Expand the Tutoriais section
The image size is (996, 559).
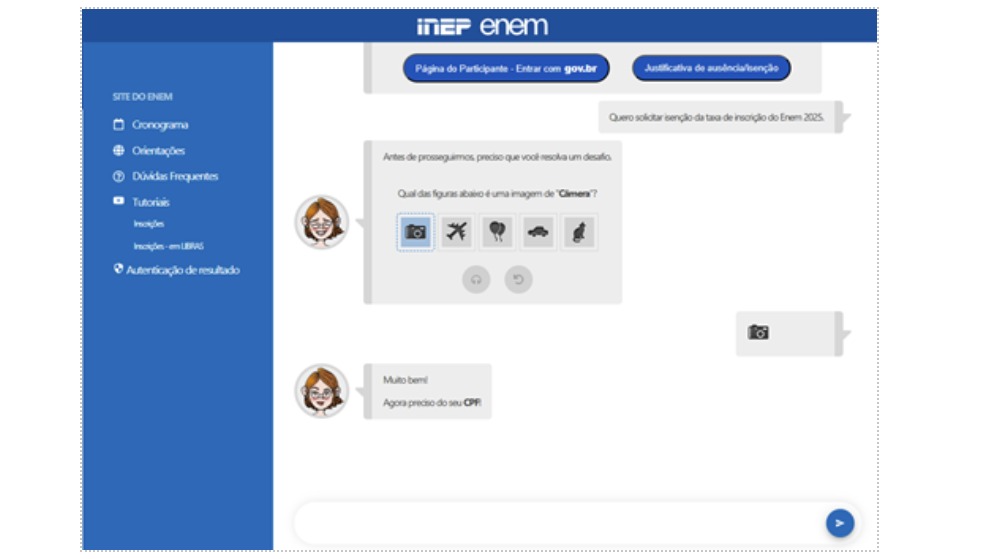coord(150,202)
